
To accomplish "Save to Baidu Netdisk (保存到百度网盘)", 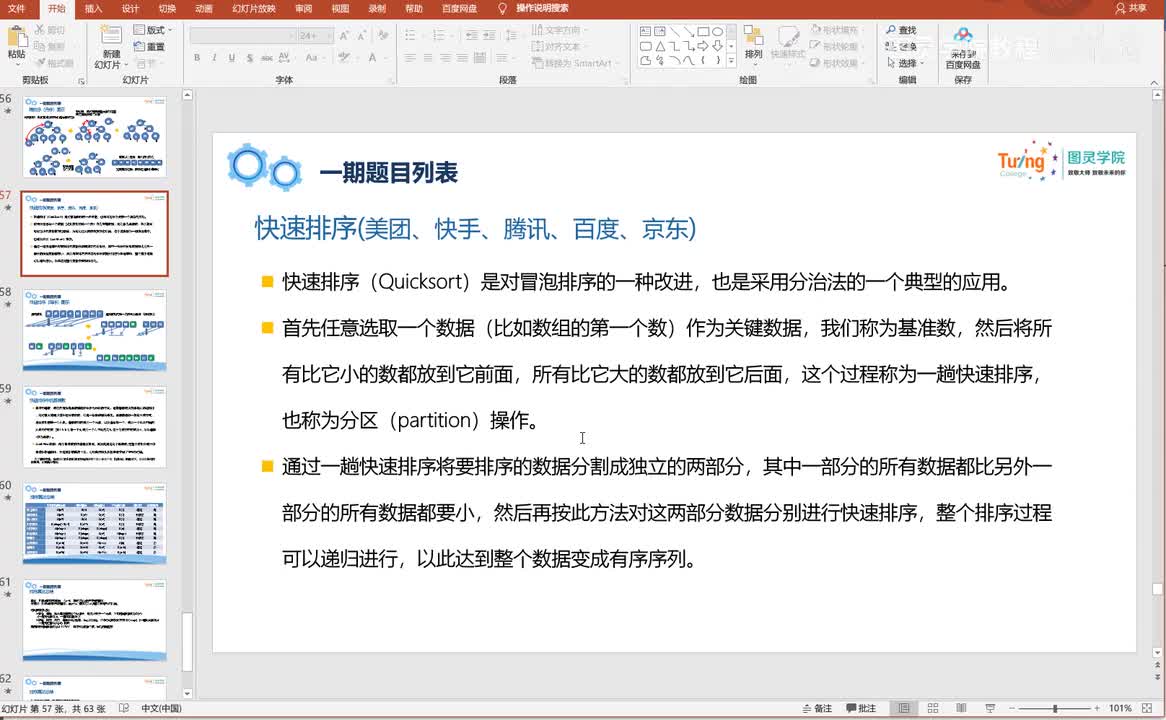I will 963,48.
